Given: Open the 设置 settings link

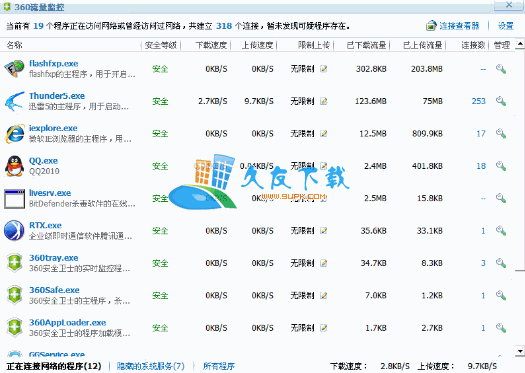Looking at the screenshot, I should [506, 26].
